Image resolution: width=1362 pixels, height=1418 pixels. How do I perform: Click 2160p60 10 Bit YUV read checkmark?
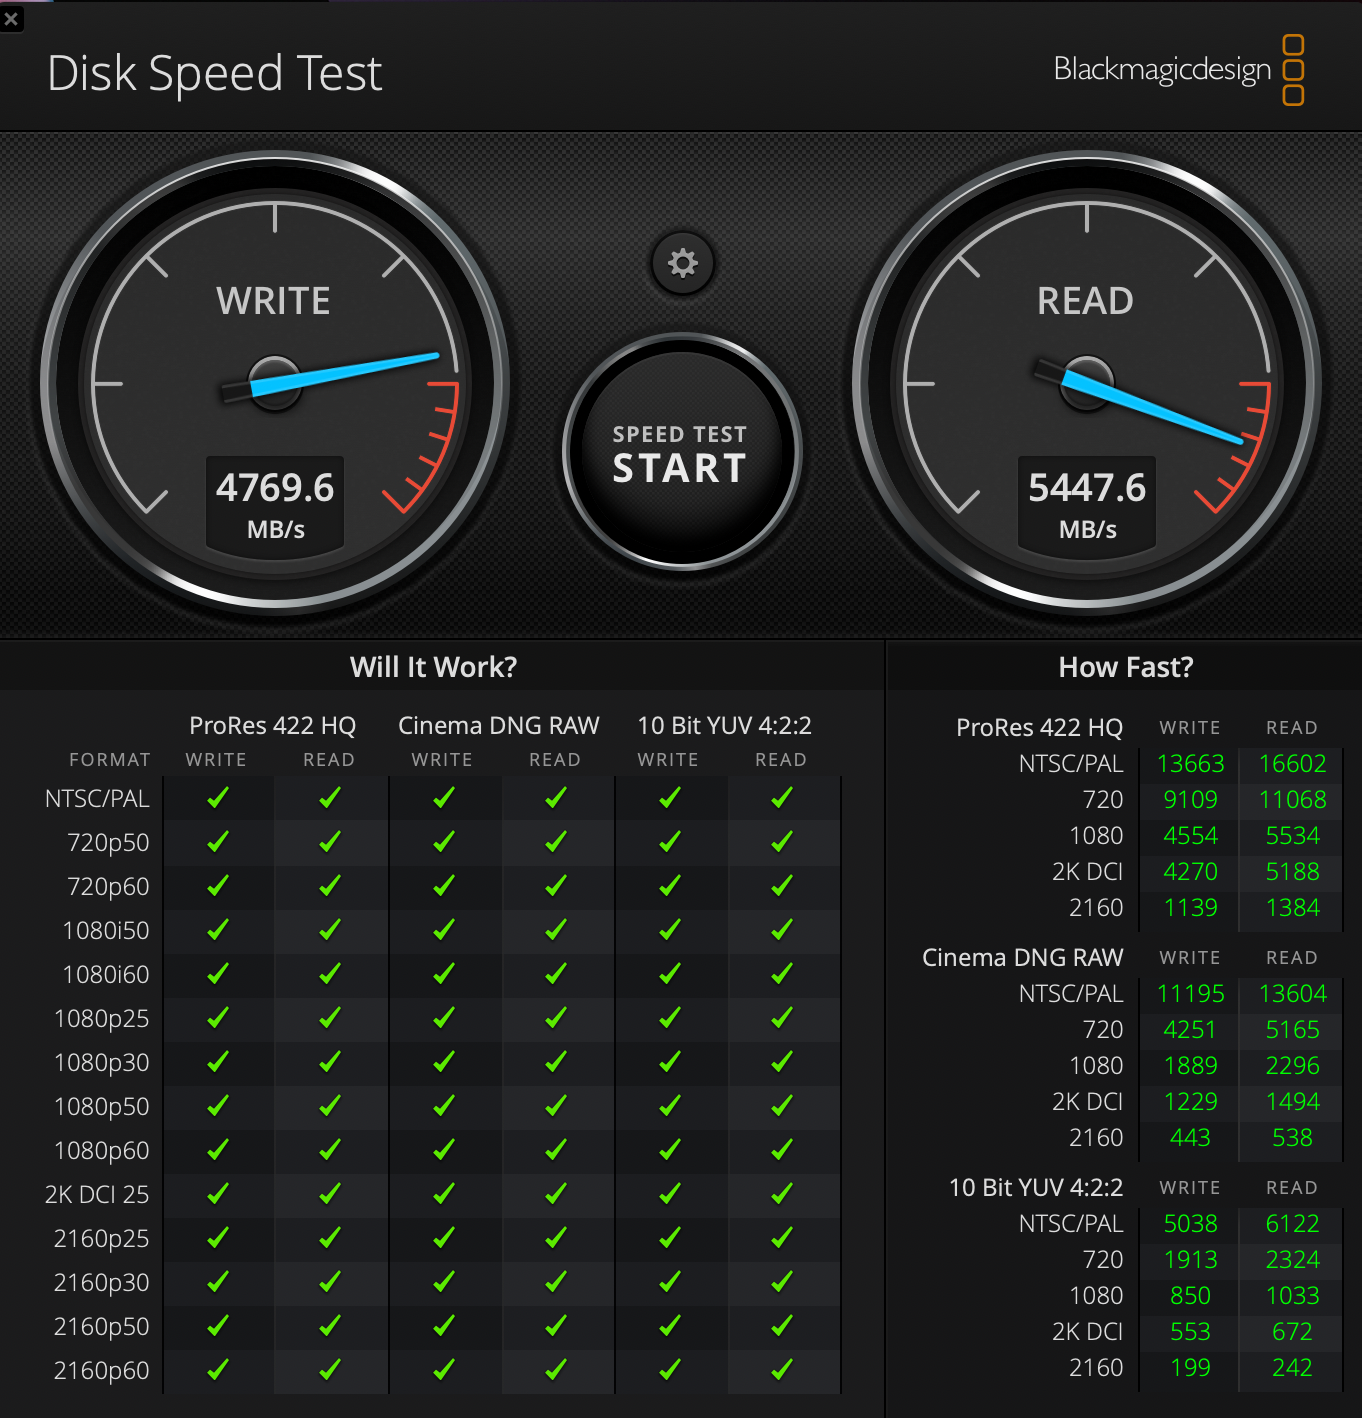click(x=781, y=1369)
